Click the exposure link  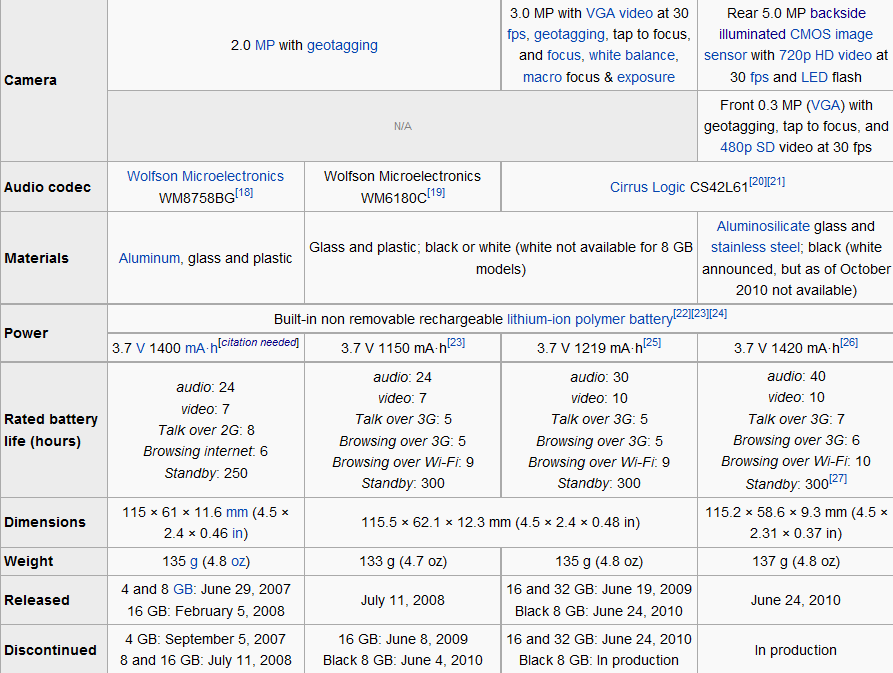click(646, 77)
